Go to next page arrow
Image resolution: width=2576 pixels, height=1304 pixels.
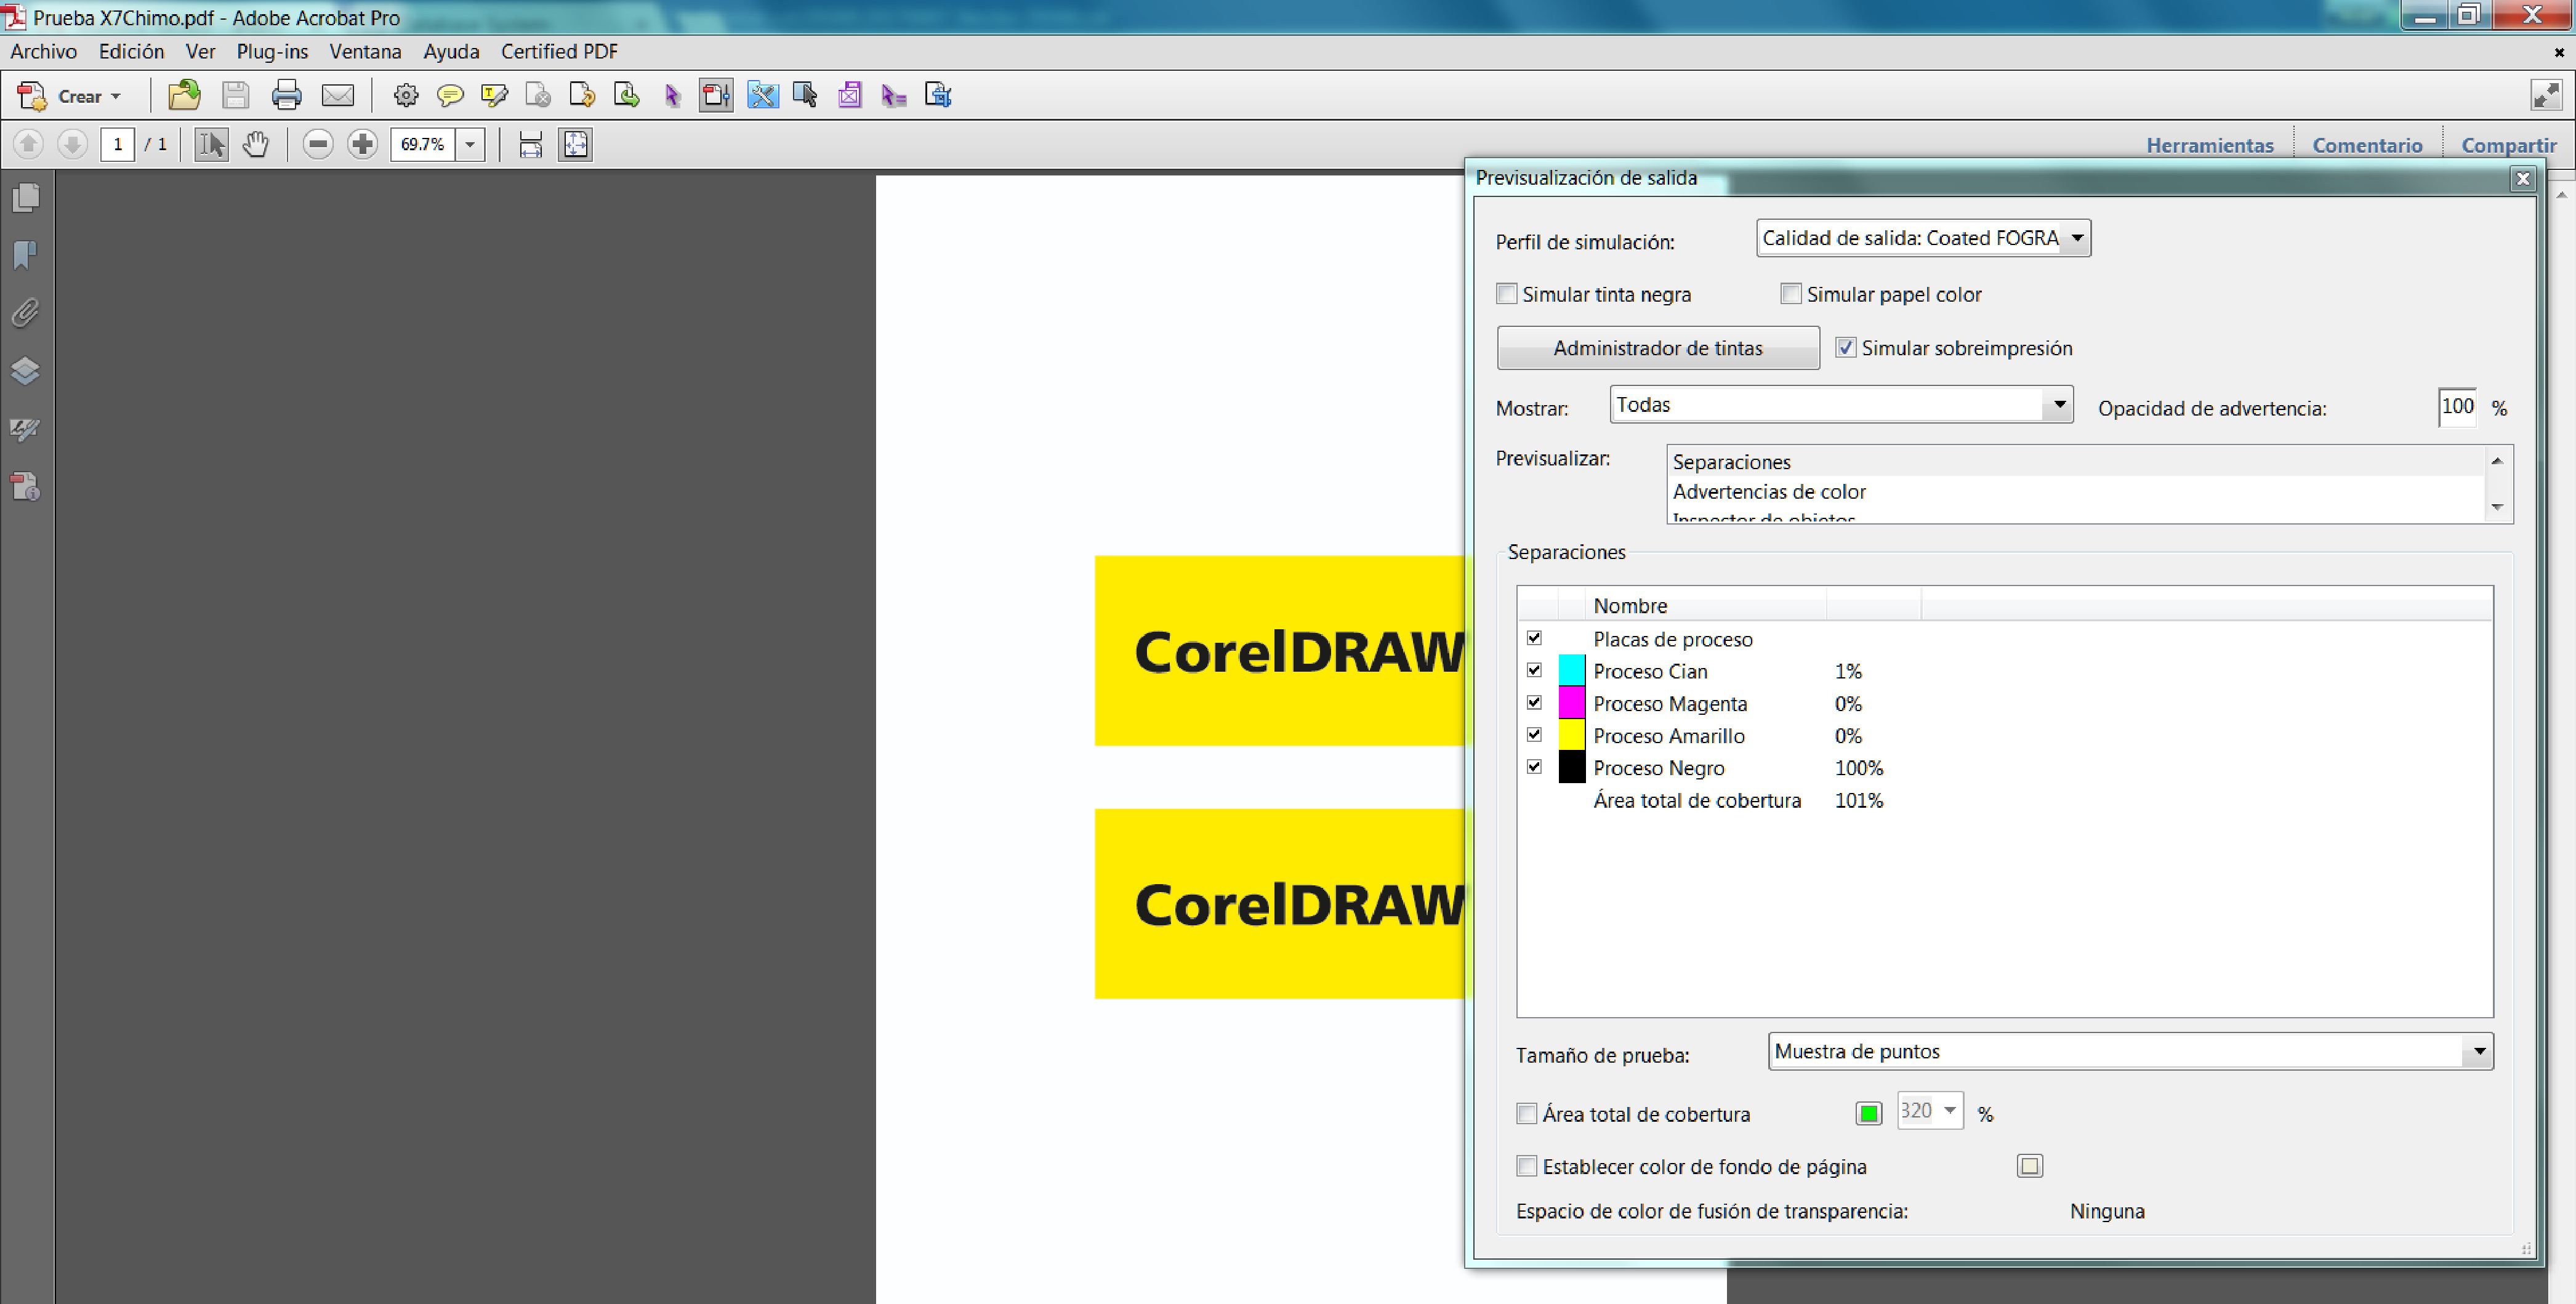pos(72,144)
